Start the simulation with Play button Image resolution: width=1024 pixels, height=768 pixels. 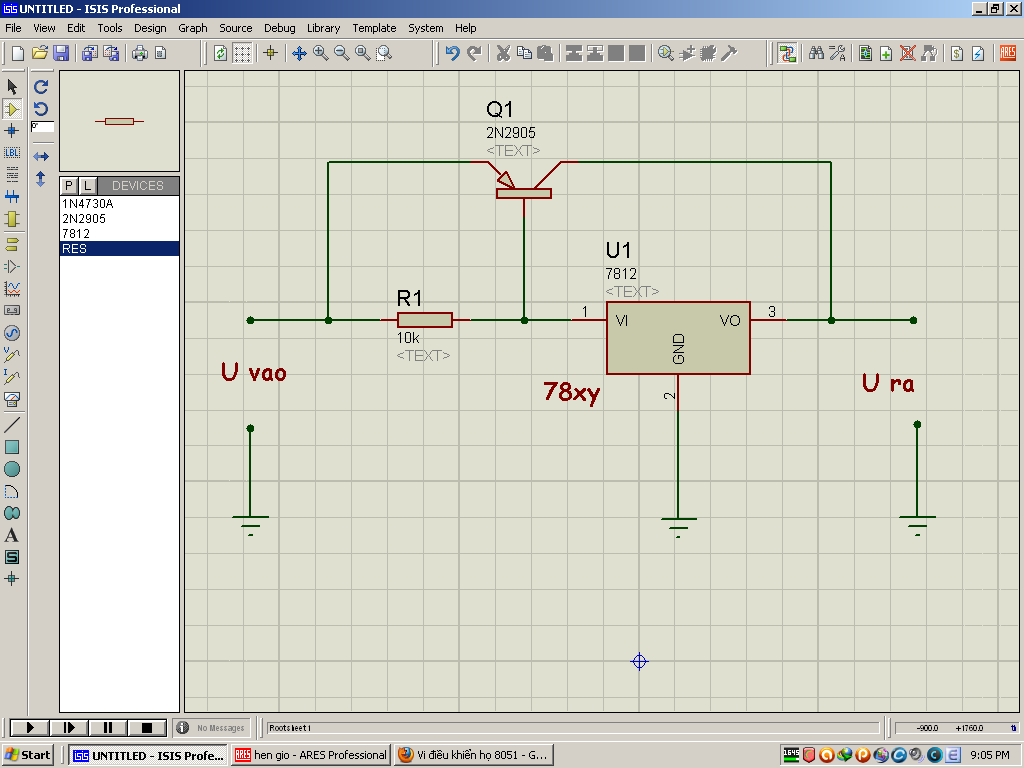tap(29, 727)
